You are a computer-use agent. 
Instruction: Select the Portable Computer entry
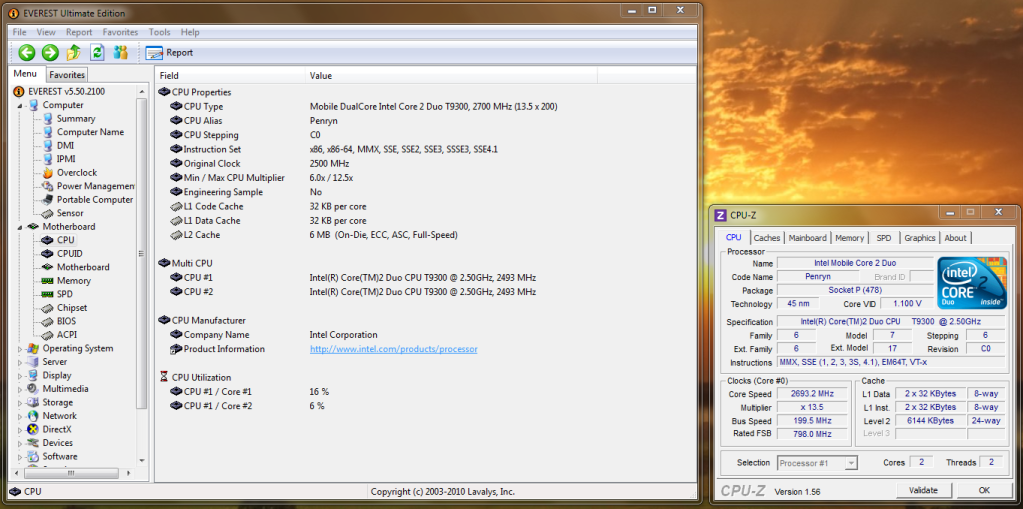tap(95, 200)
